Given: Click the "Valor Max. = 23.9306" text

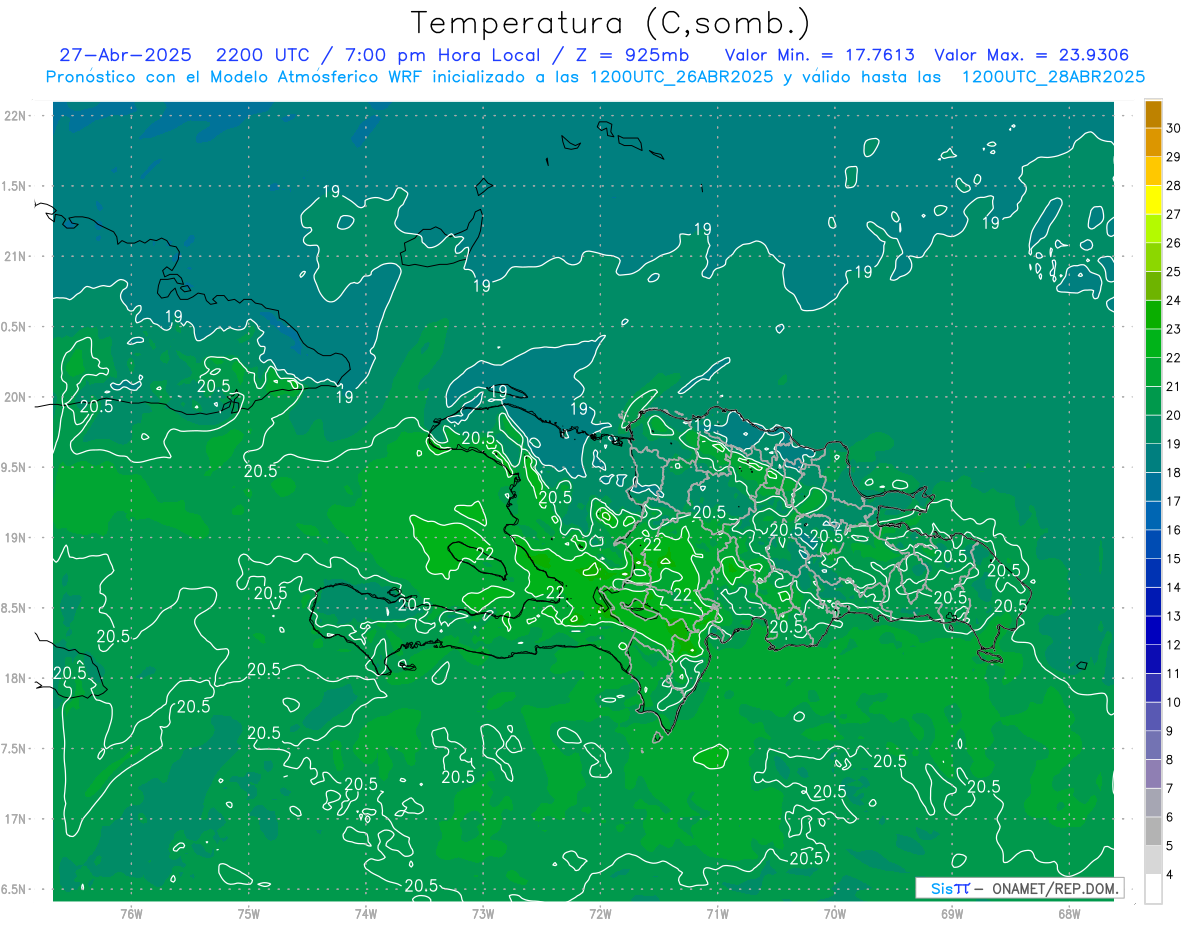Looking at the screenshot, I should (x=1032, y=55).
